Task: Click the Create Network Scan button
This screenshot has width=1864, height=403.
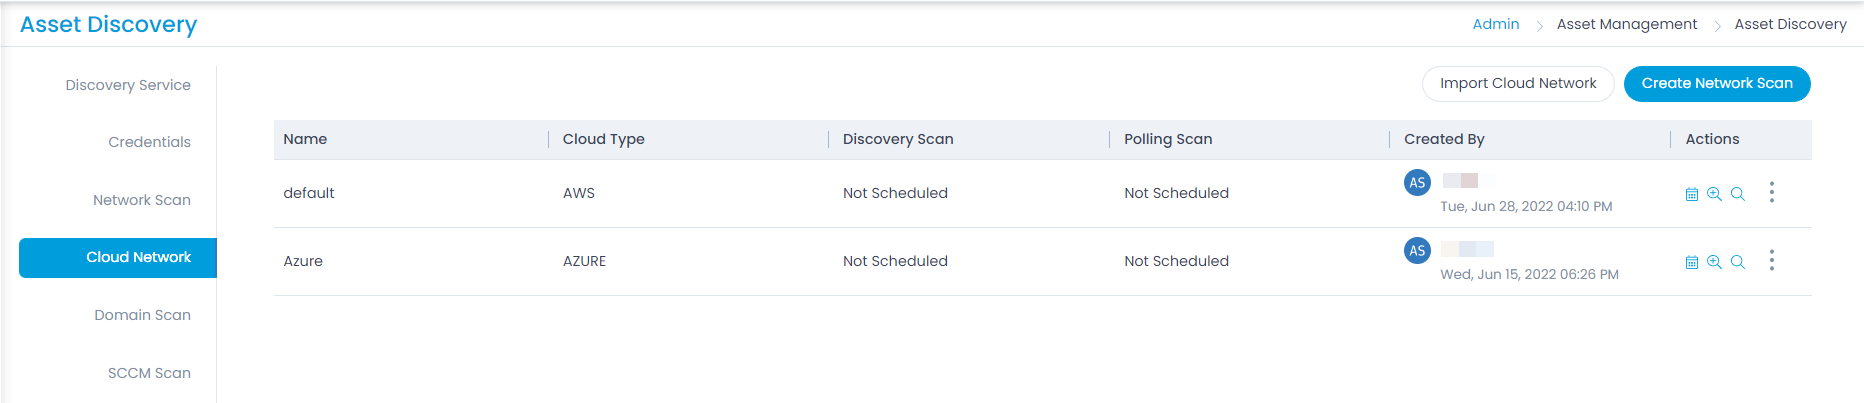Action: (1717, 84)
